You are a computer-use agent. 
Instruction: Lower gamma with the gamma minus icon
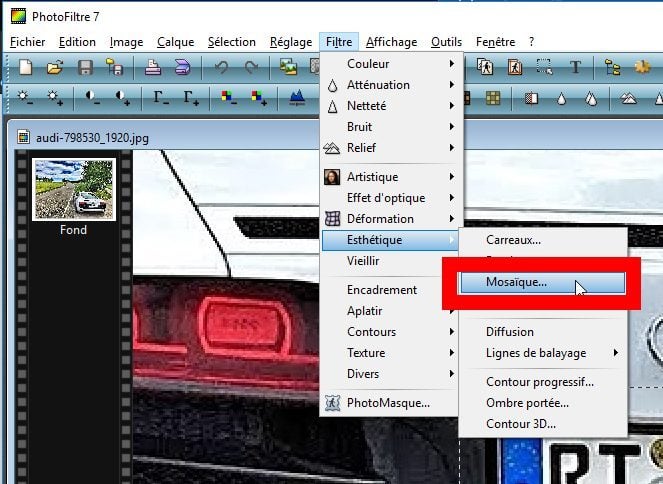161,98
